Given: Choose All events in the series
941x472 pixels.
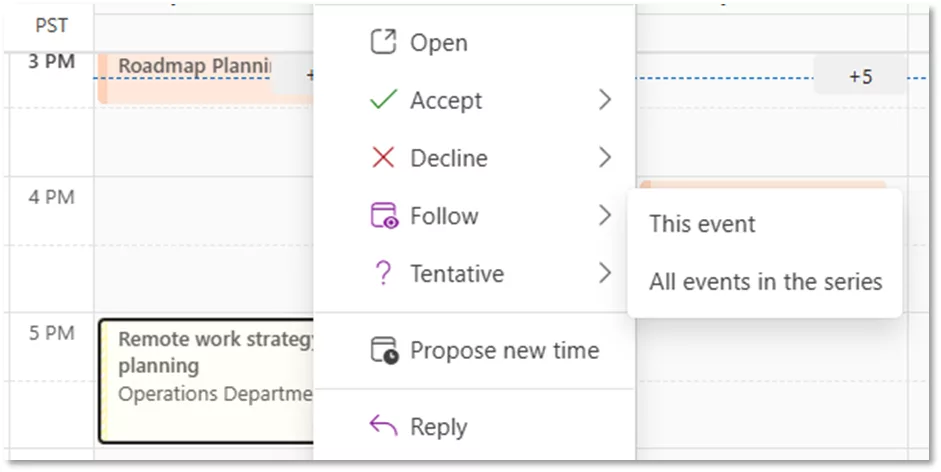Looking at the screenshot, I should 765,282.
